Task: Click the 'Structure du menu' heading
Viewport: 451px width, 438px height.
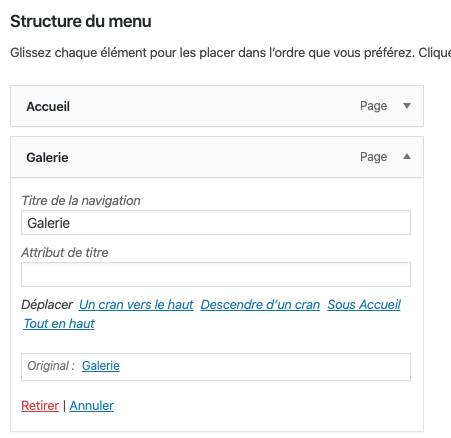Action: point(81,21)
